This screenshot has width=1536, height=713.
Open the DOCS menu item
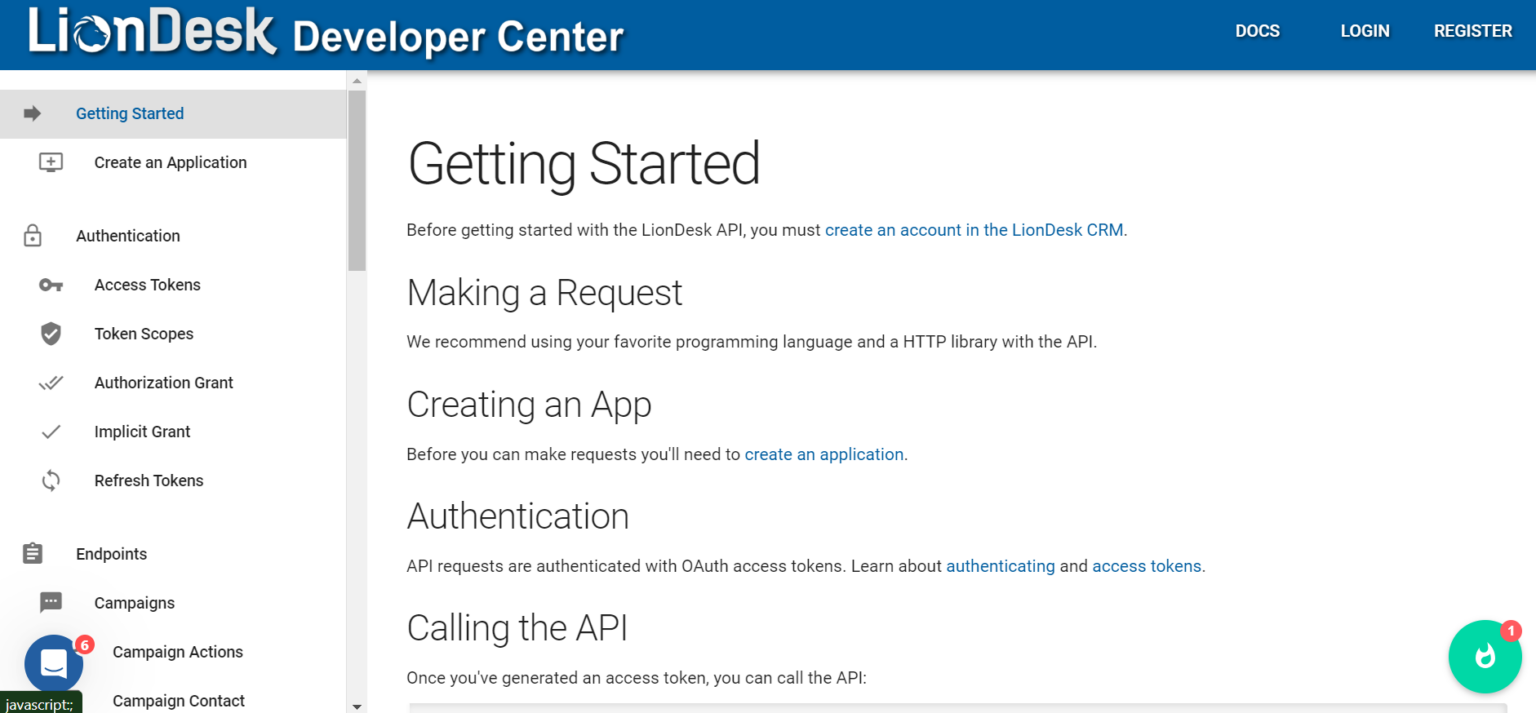1257,31
